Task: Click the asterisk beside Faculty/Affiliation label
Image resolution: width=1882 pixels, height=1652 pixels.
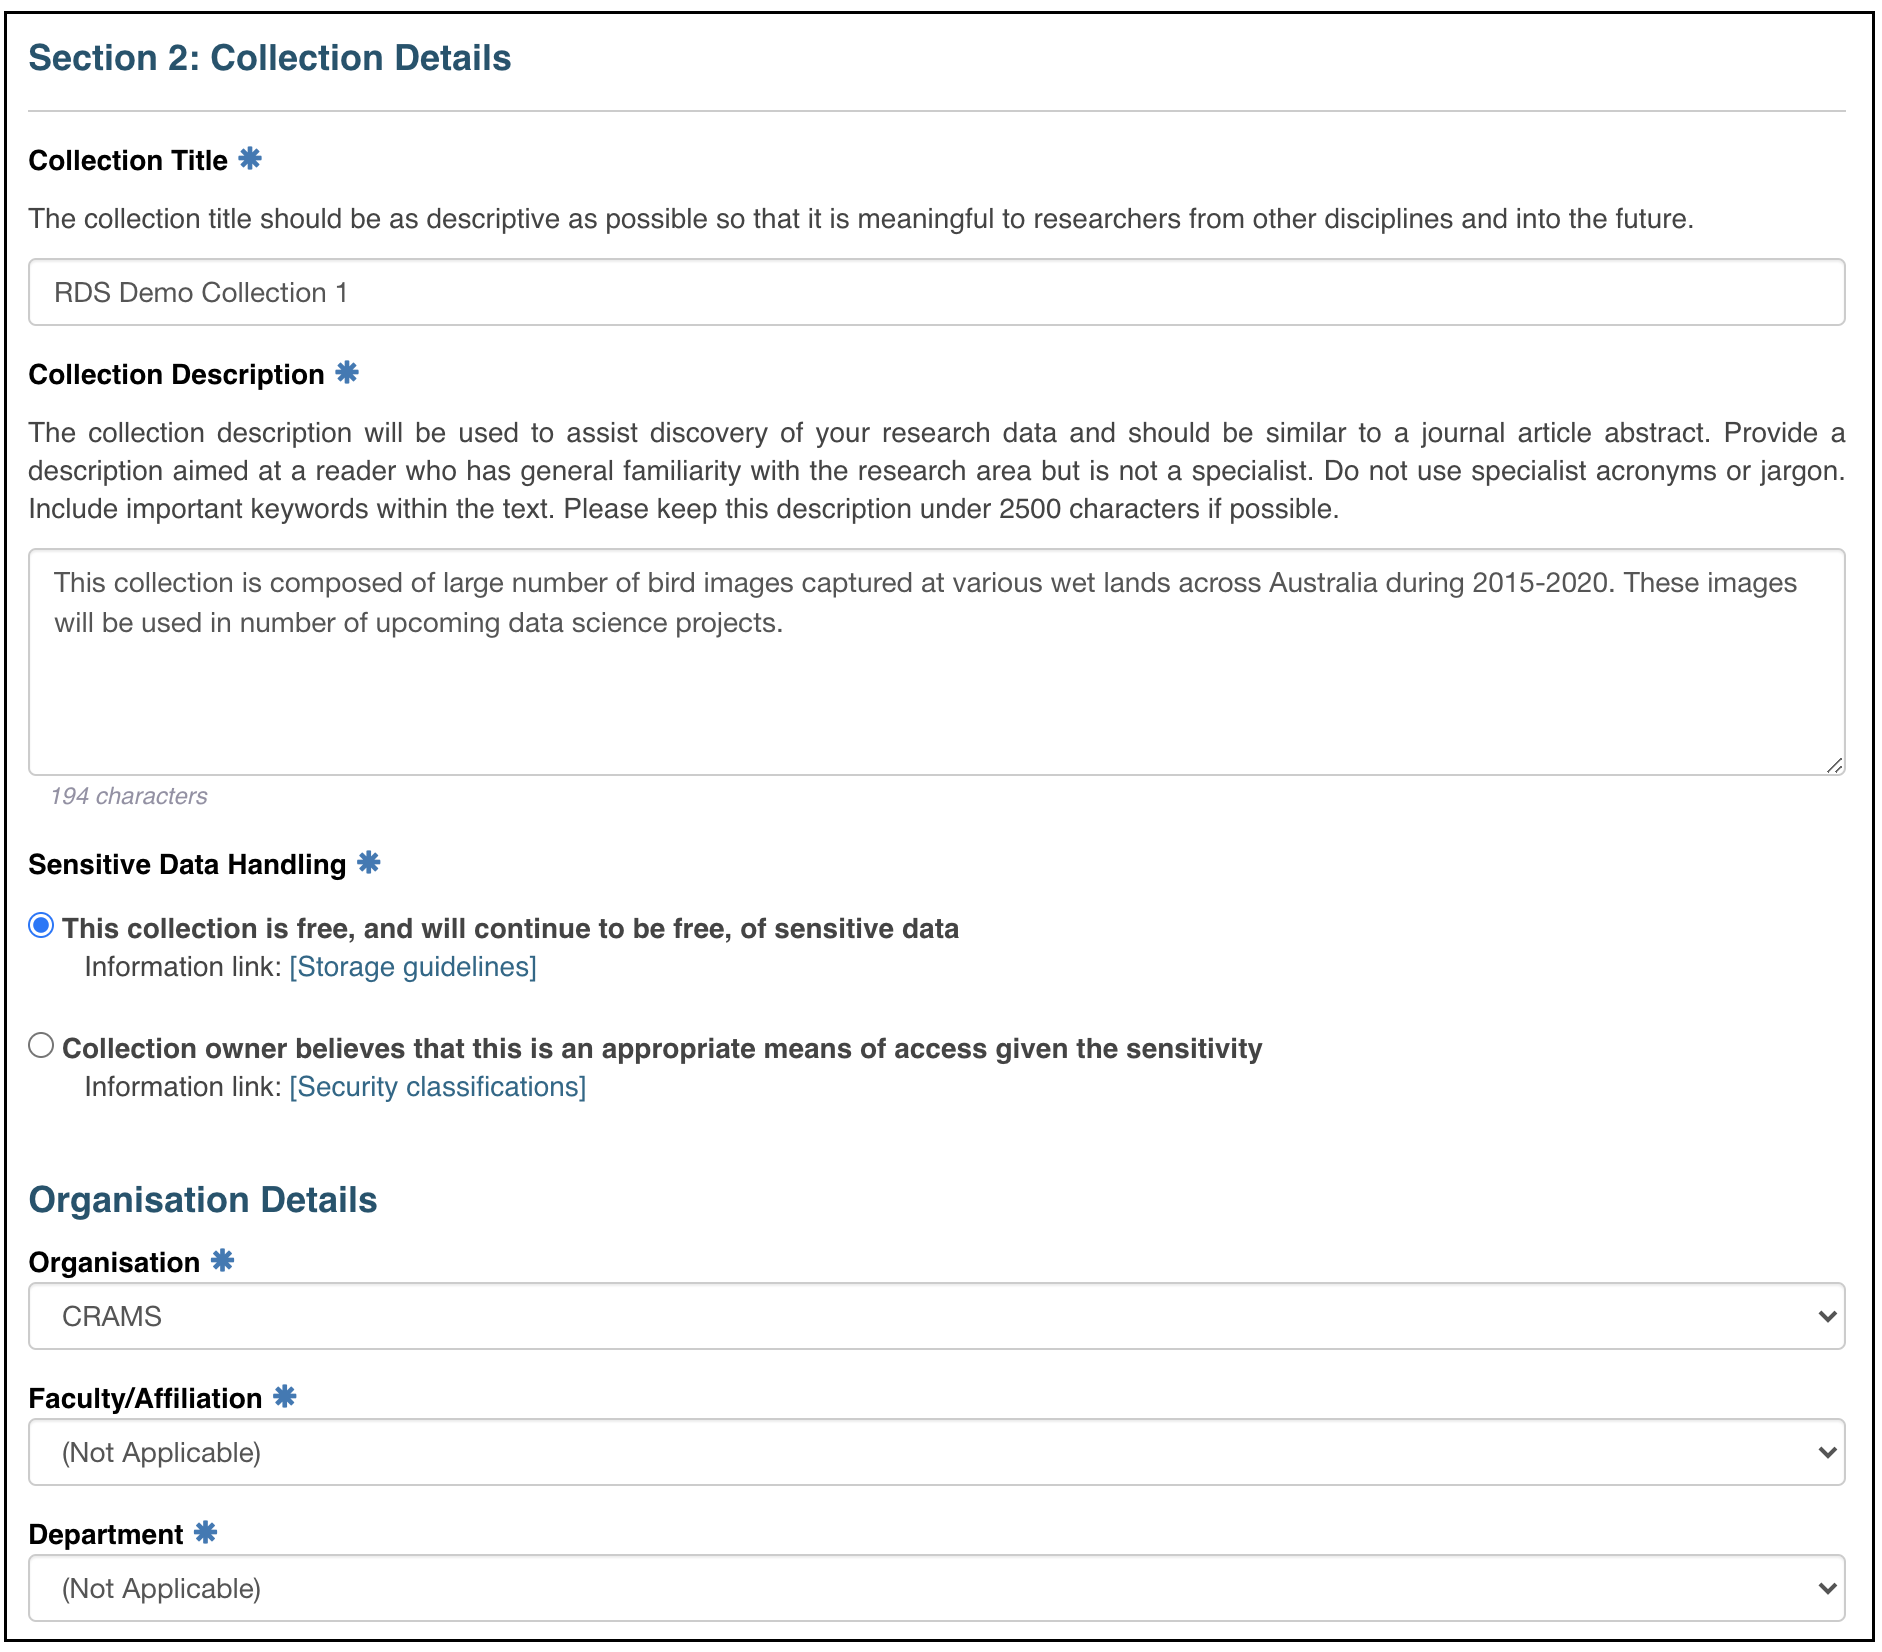Action: tap(285, 1396)
